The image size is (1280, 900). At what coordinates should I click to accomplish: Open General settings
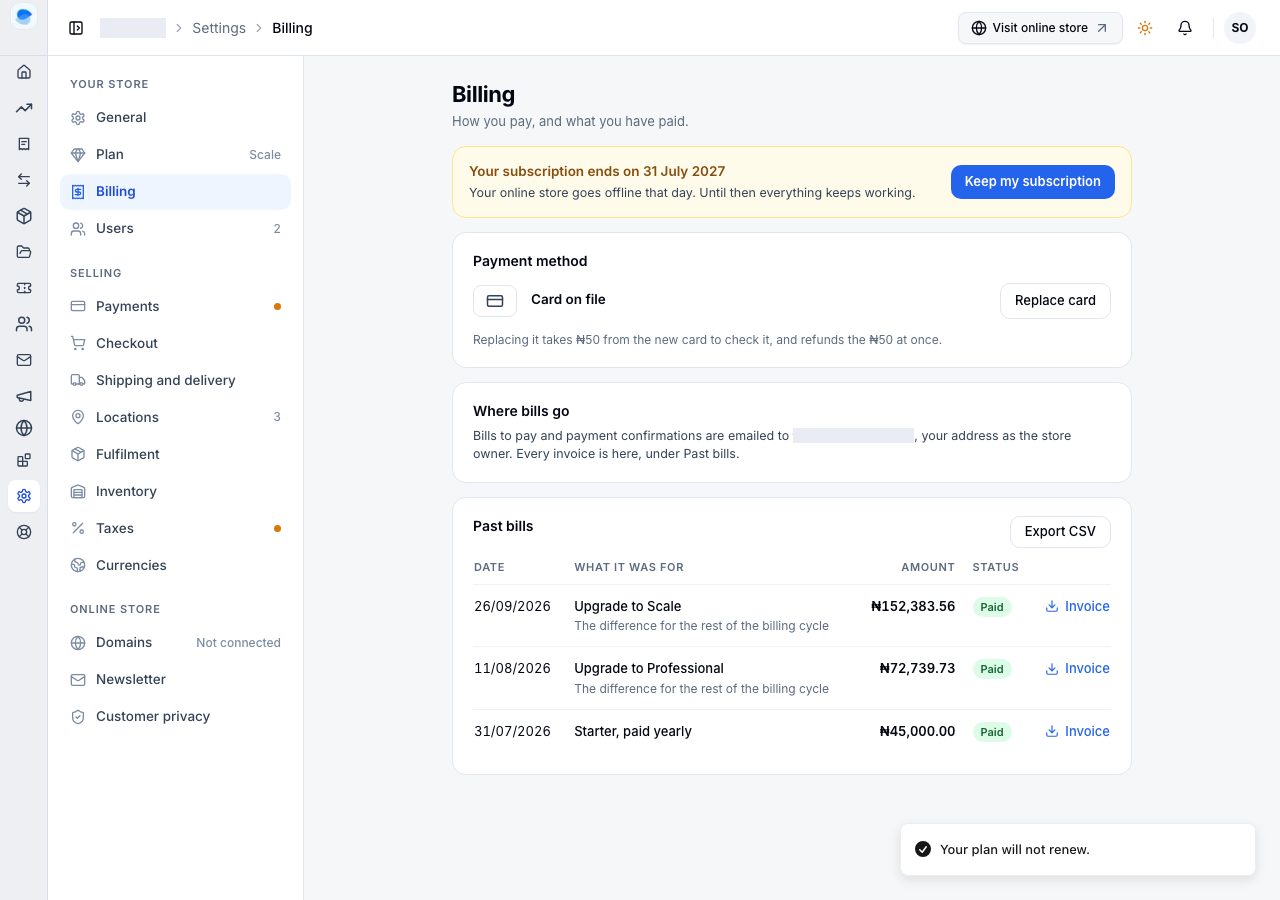(175, 117)
